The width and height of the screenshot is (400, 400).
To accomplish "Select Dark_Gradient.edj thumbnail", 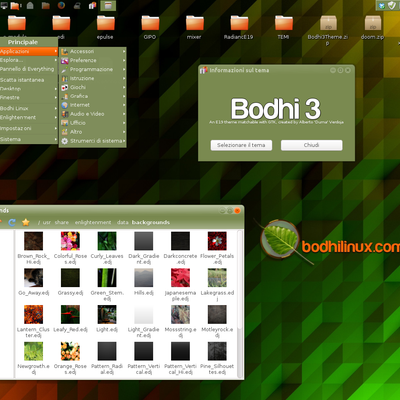I will click(x=144, y=241).
